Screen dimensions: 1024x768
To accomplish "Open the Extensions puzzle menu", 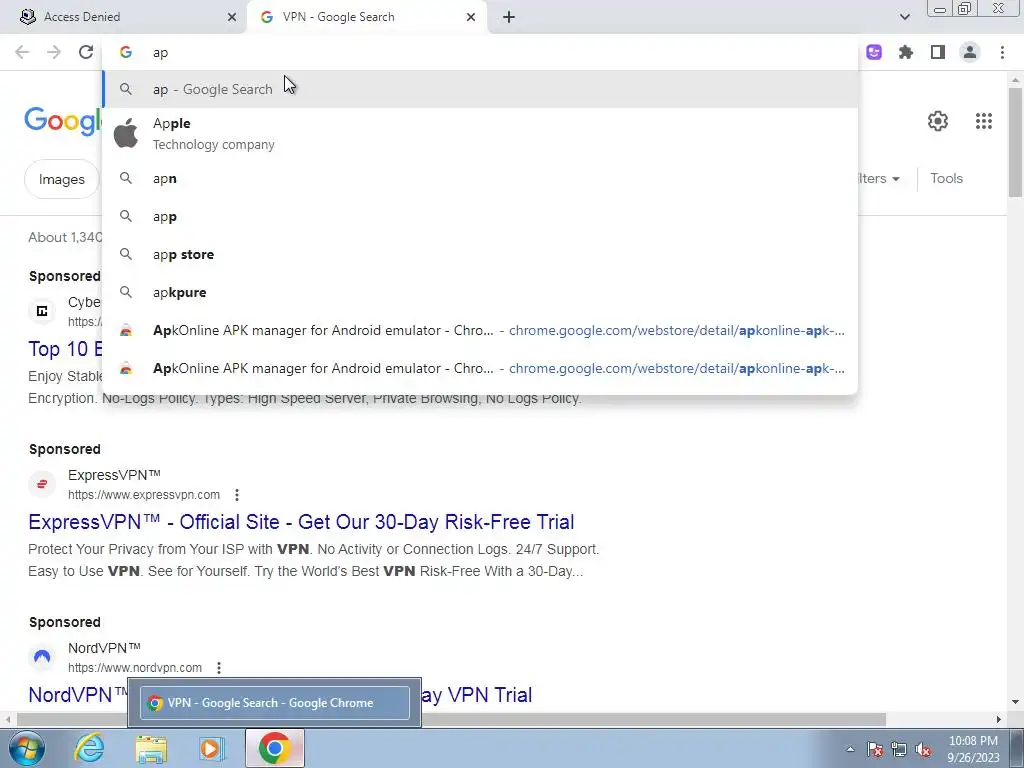I will tap(906, 52).
